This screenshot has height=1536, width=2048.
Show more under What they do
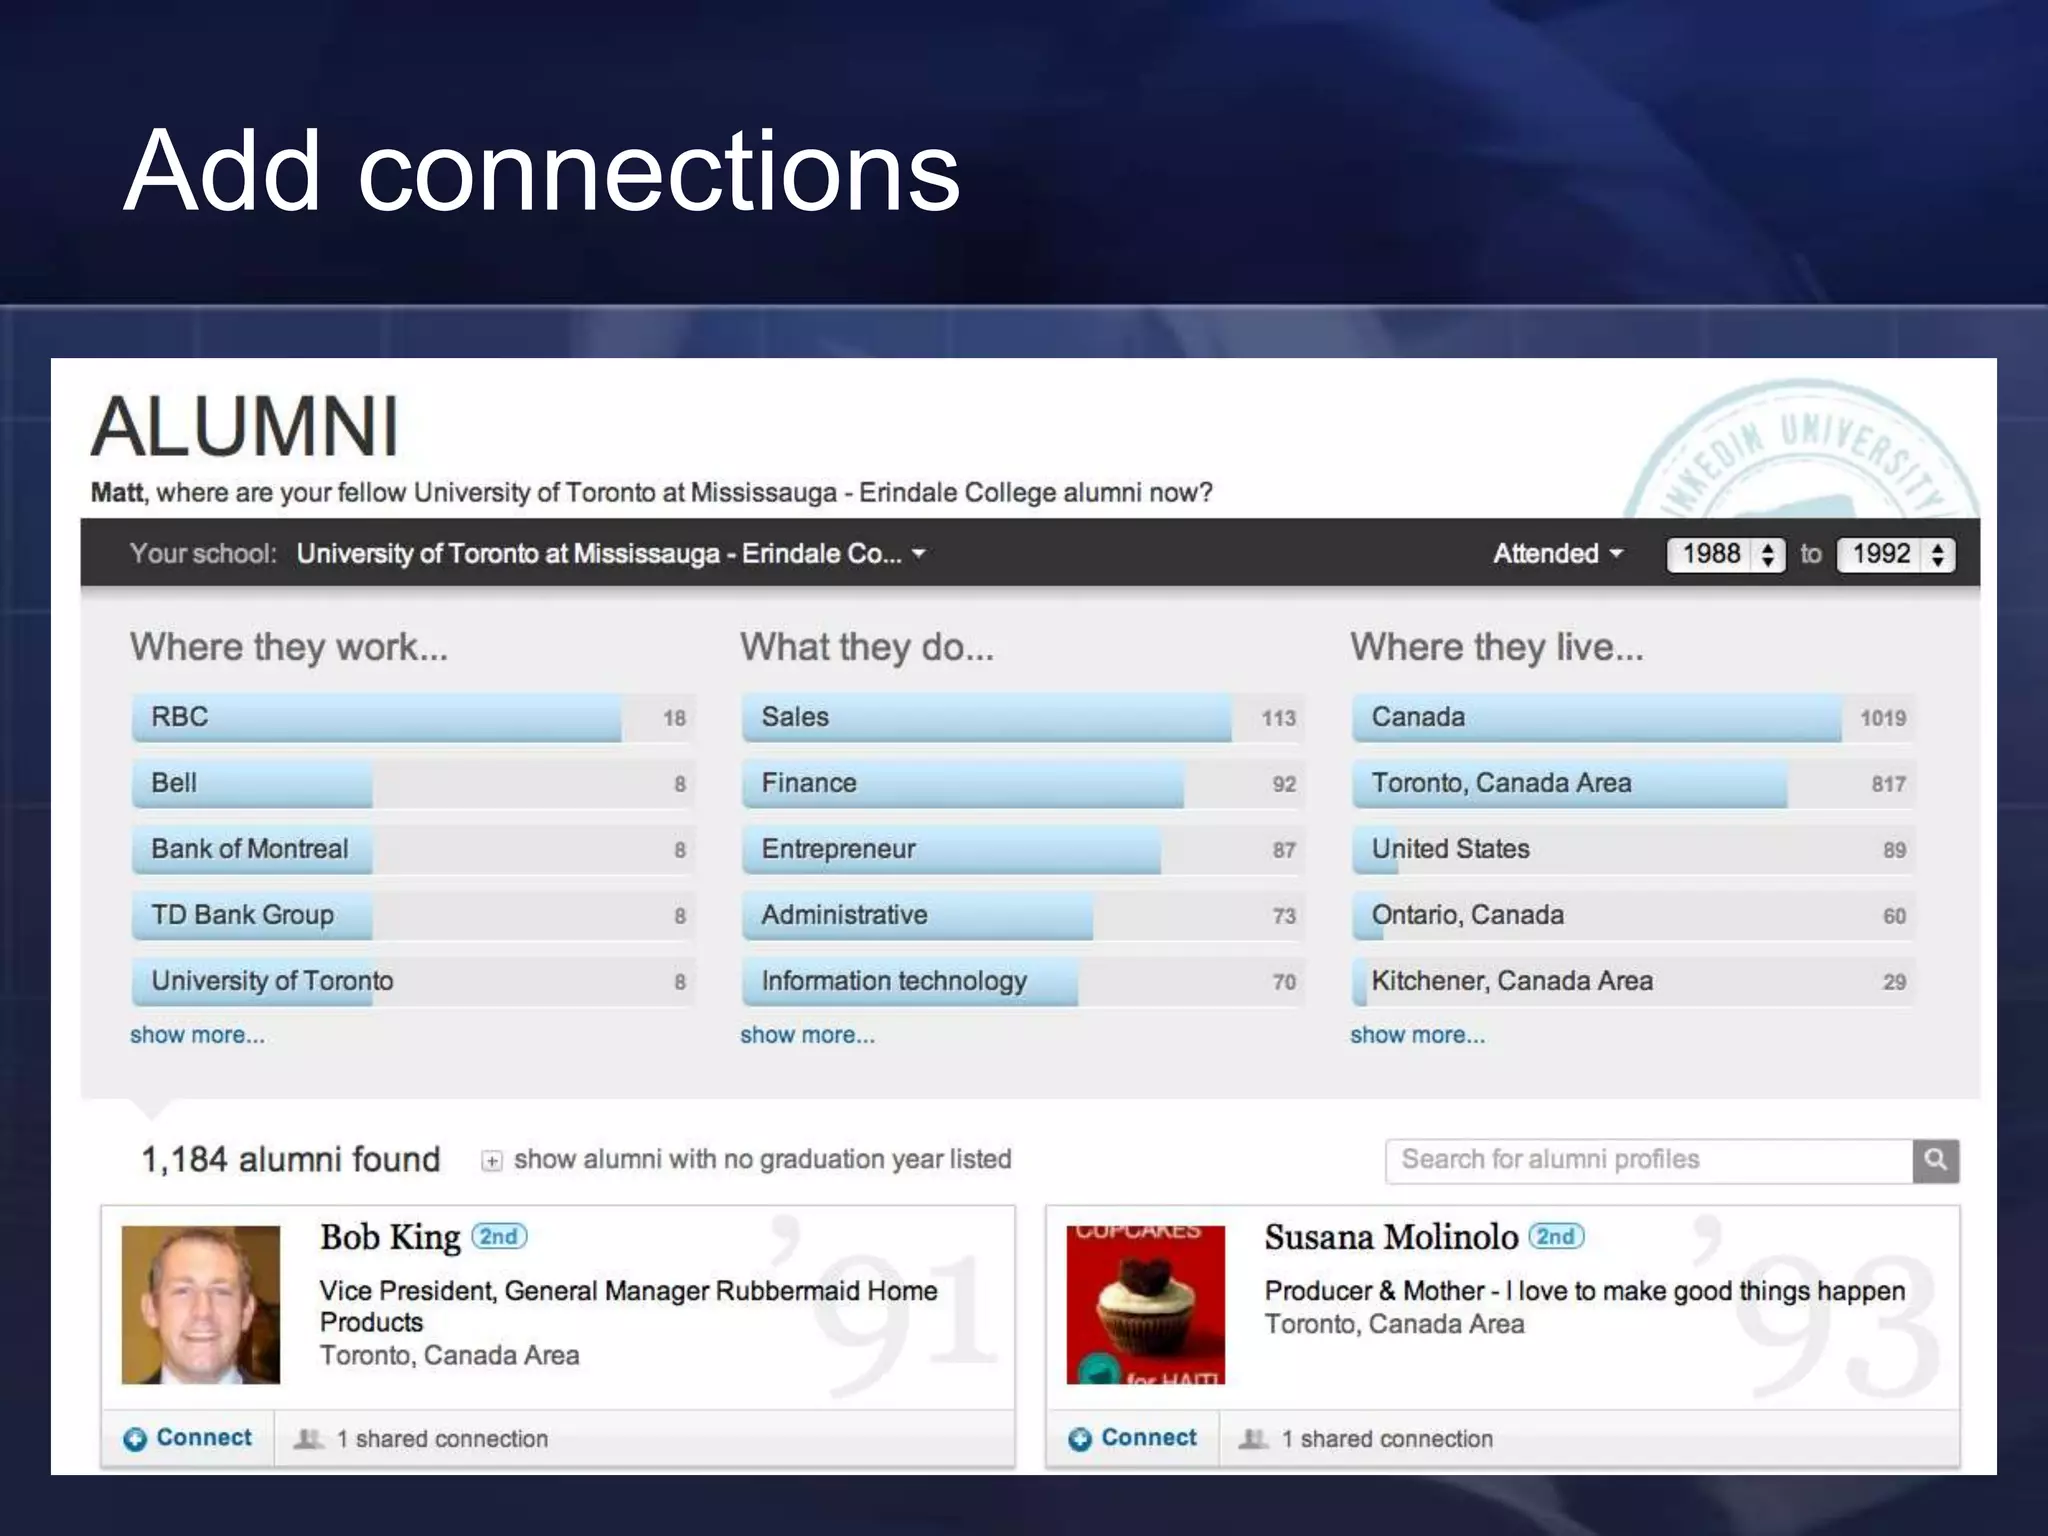[x=808, y=1035]
